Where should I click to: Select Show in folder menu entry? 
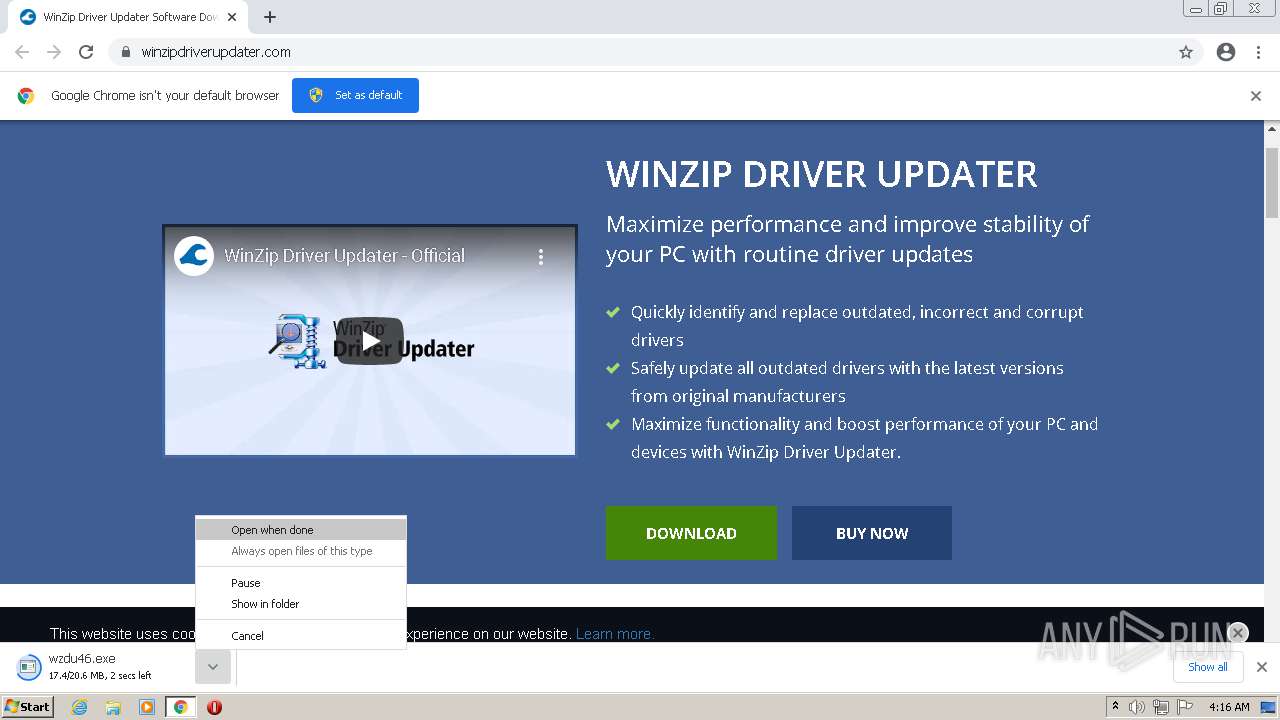pyautogui.click(x=301, y=604)
